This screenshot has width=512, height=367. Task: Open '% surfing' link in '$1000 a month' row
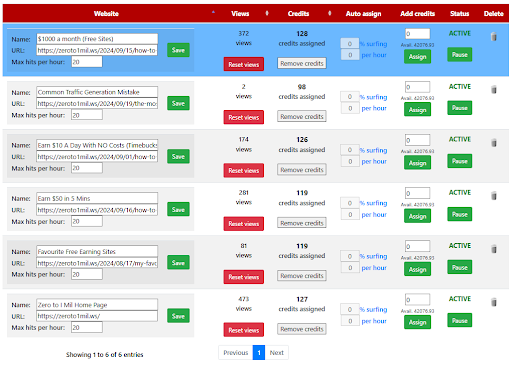(373, 44)
